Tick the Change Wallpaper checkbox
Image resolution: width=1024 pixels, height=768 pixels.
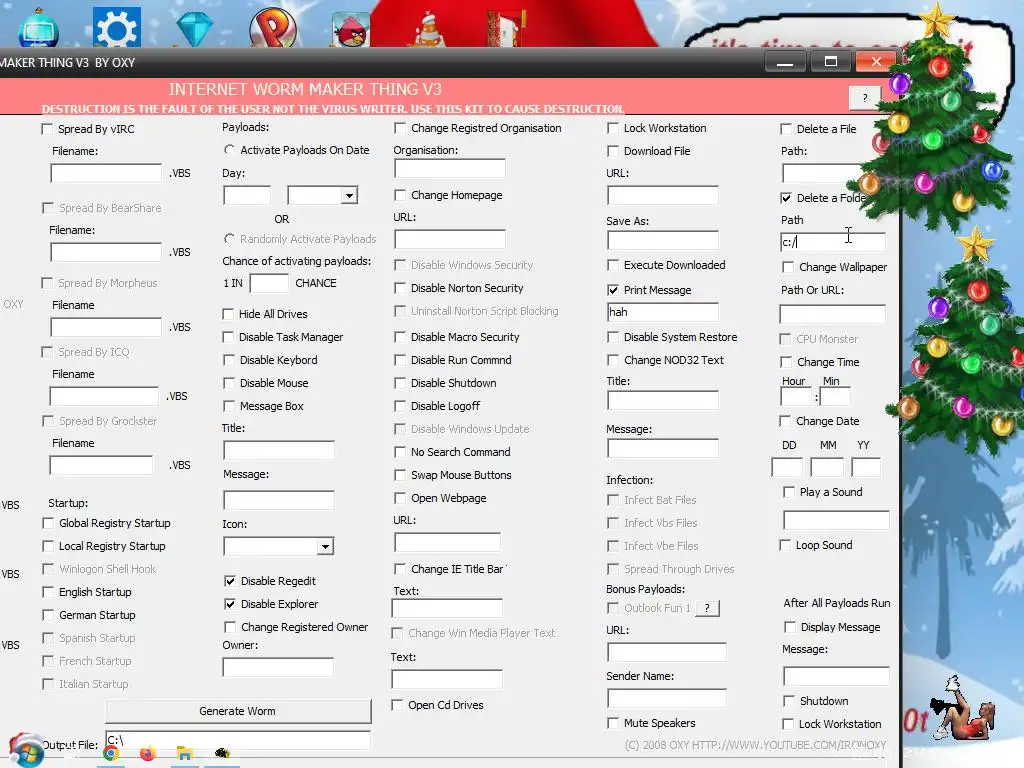coord(788,267)
